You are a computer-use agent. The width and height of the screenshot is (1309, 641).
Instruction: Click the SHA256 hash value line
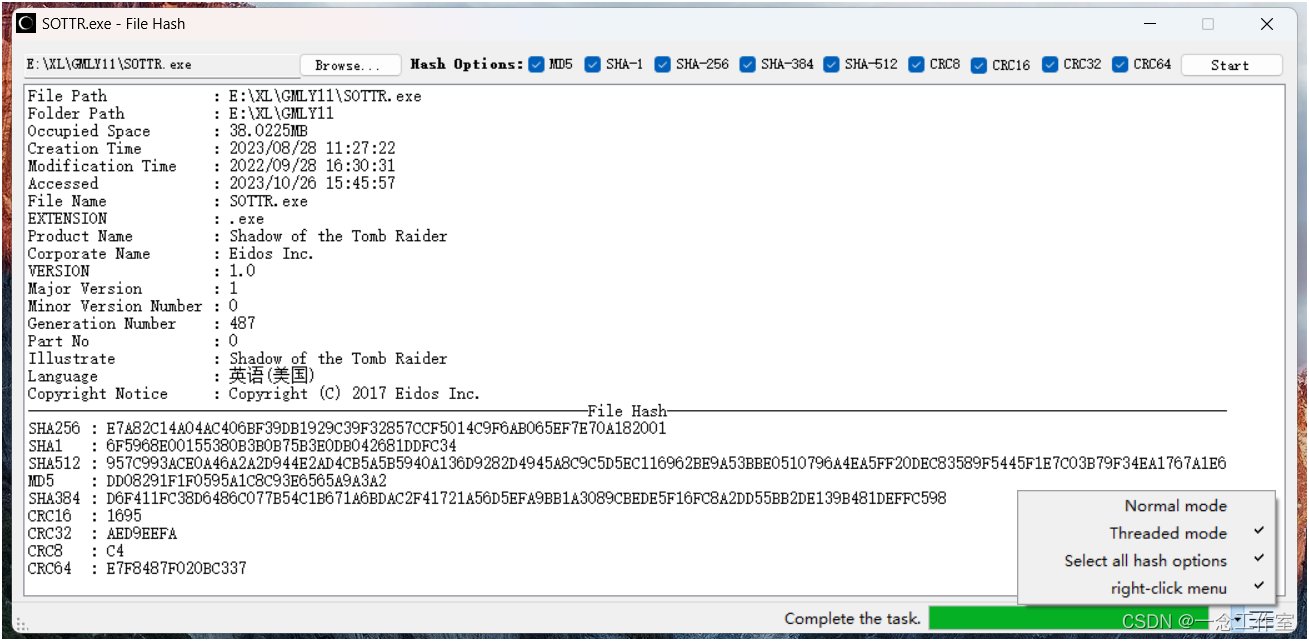(x=347, y=429)
